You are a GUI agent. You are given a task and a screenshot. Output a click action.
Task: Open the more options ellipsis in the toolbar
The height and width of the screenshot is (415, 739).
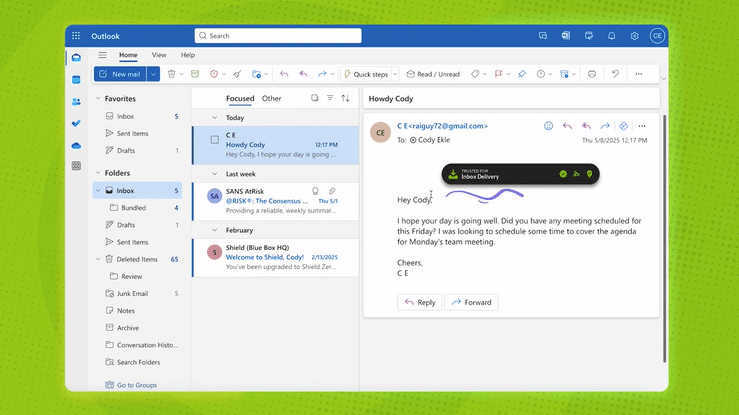click(x=639, y=74)
